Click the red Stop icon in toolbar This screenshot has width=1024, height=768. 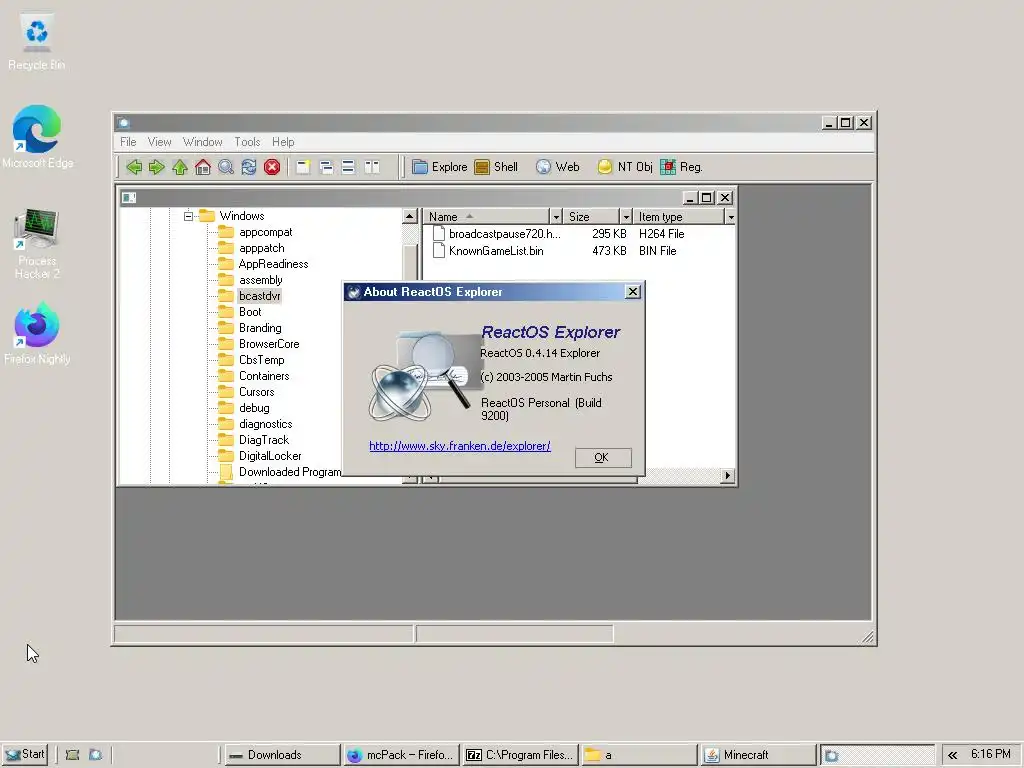pyautogui.click(x=272, y=167)
